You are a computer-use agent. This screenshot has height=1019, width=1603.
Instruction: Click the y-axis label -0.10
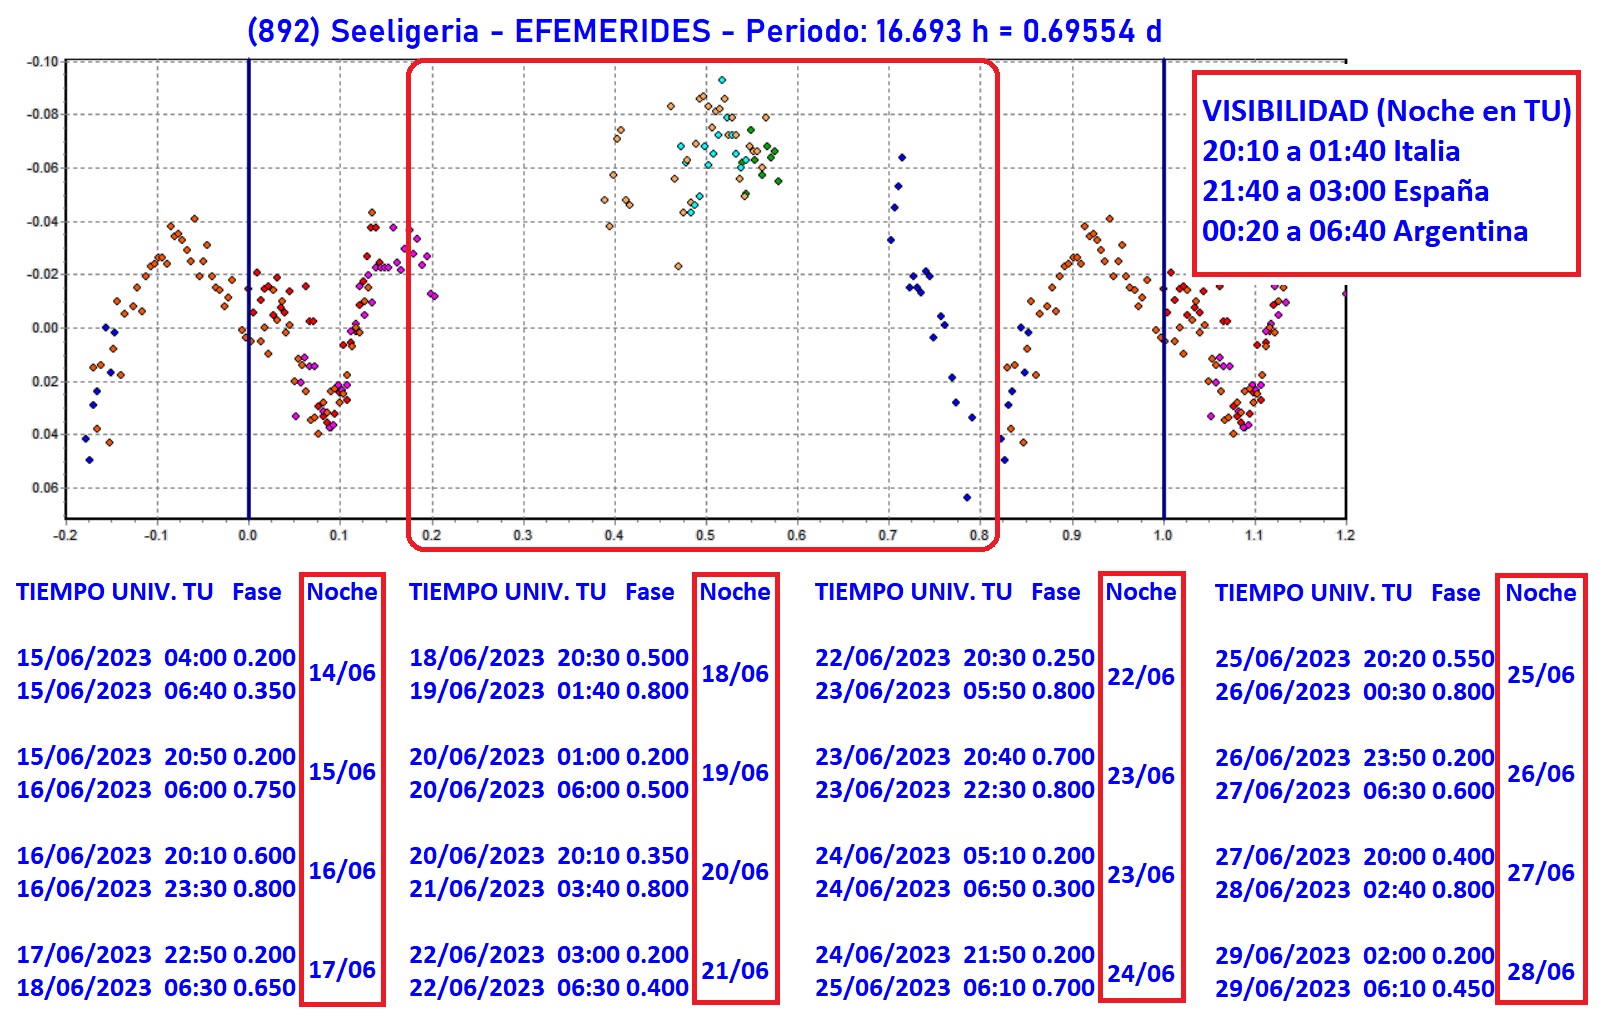tap(42, 61)
